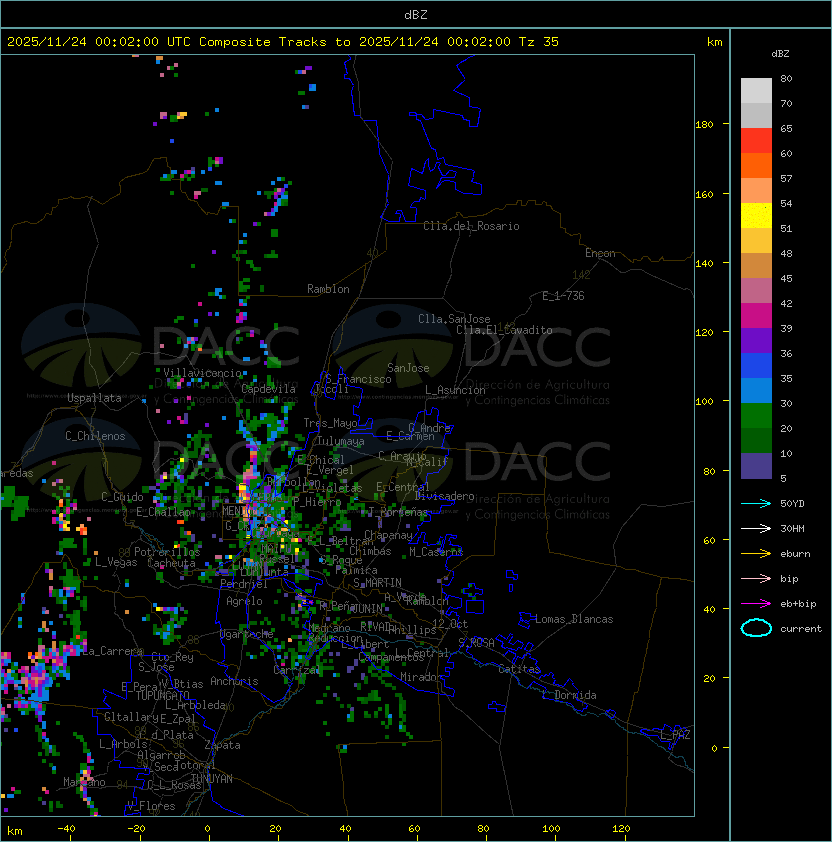Click the 'L_Dormida' map label

(x=569, y=695)
